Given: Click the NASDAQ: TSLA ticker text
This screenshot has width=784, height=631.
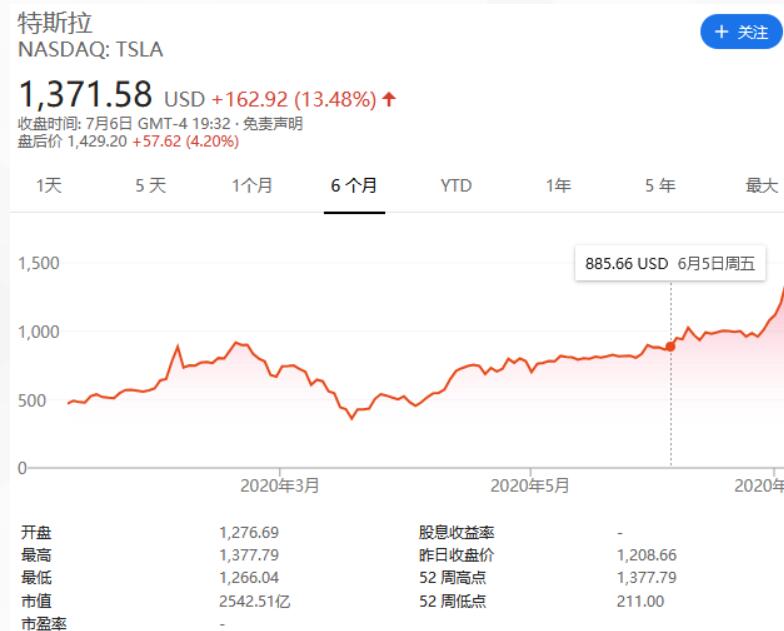Looking at the screenshot, I should tap(90, 50).
